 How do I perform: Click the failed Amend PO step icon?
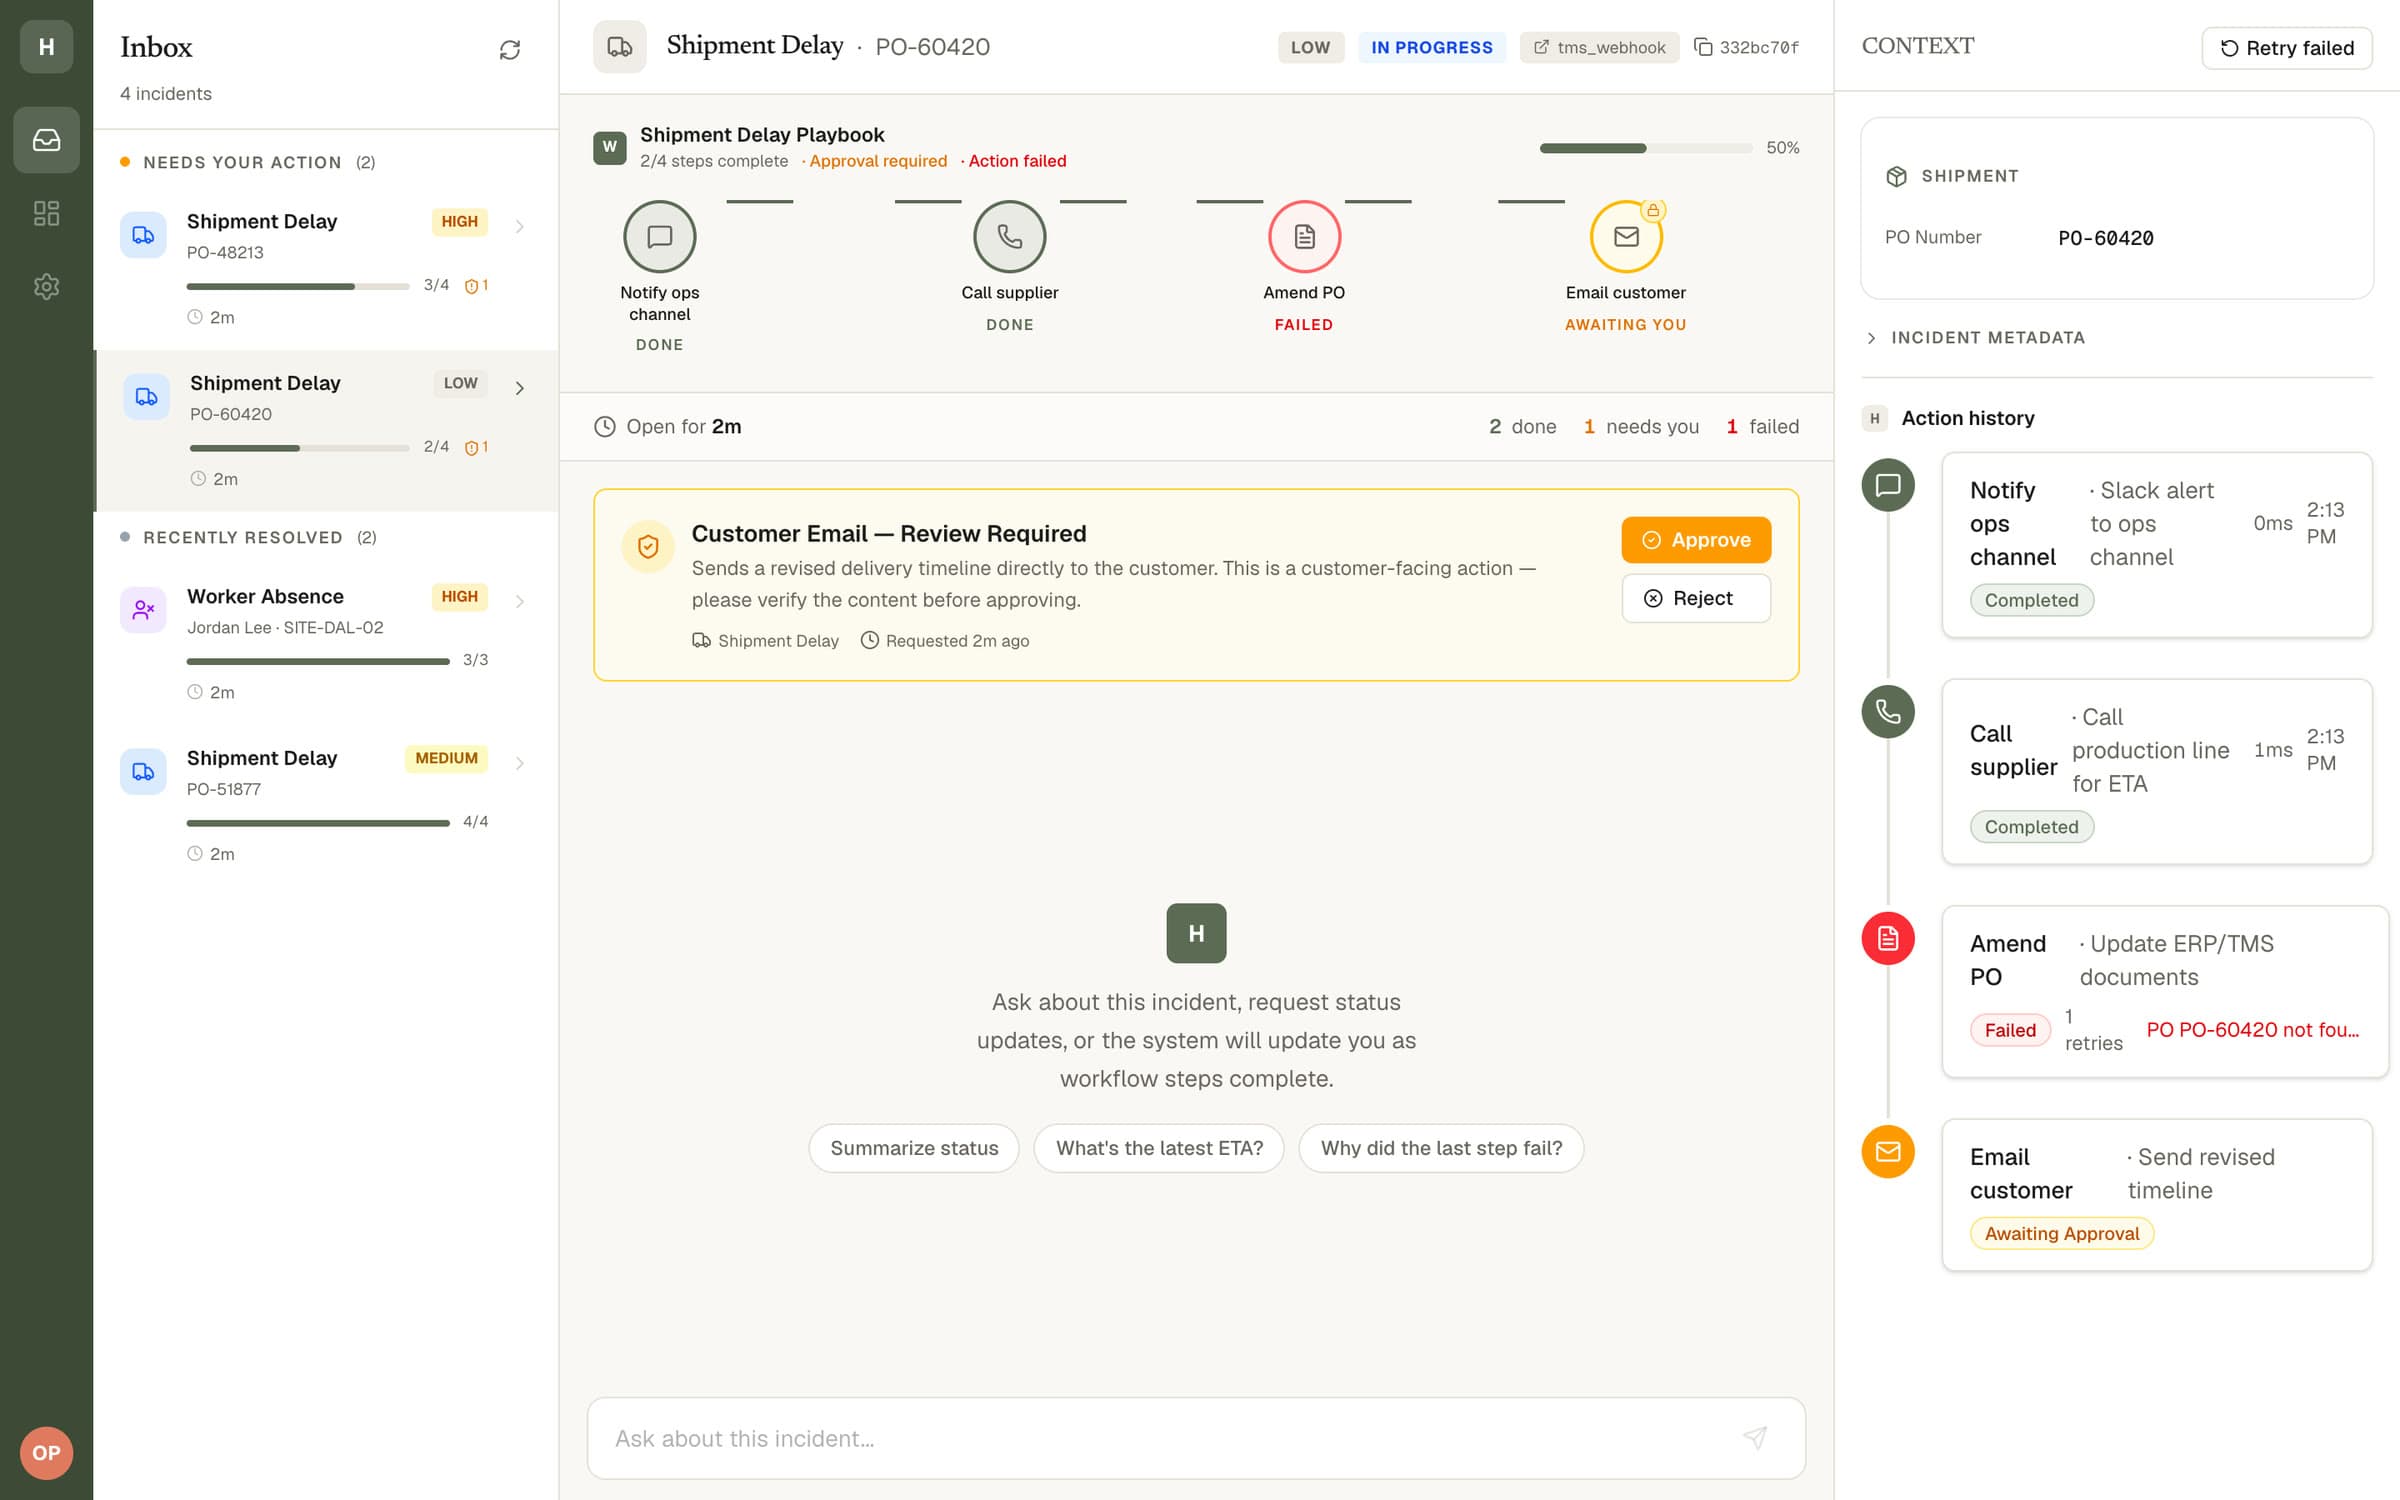pyautogui.click(x=1304, y=237)
